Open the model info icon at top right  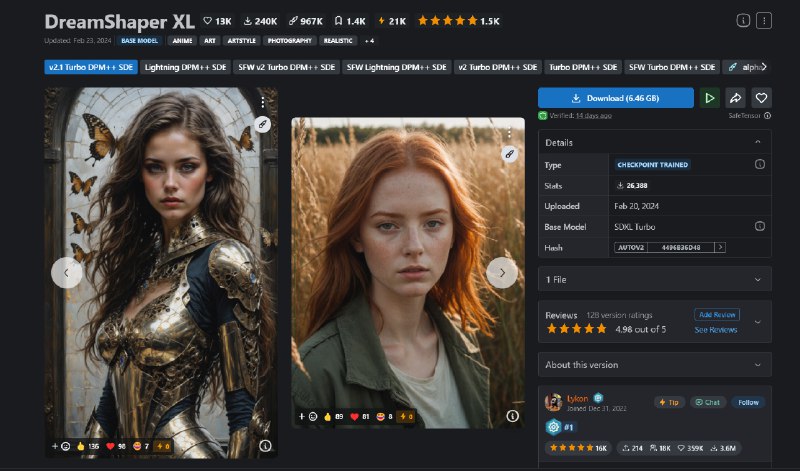tap(743, 20)
